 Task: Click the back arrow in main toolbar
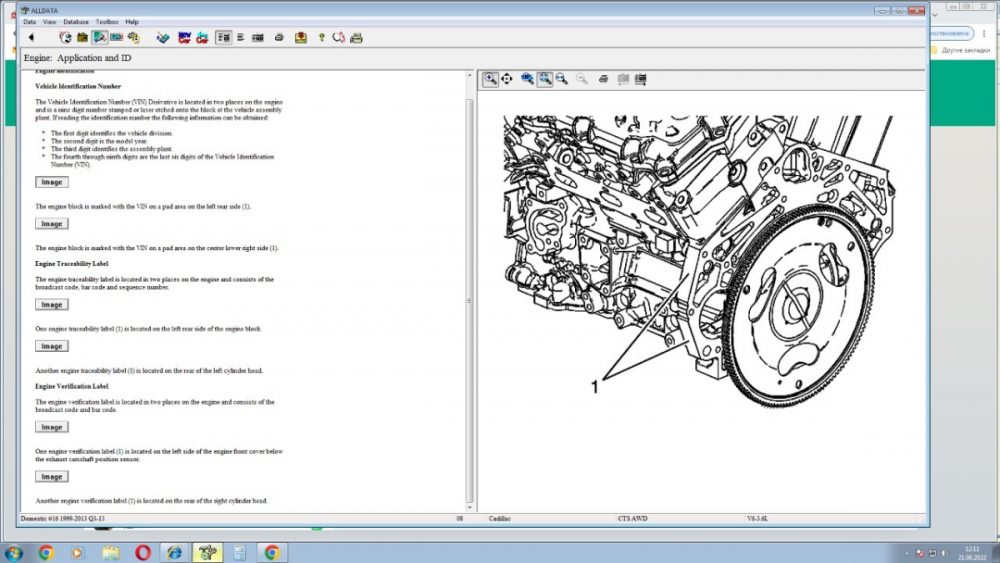(31, 38)
